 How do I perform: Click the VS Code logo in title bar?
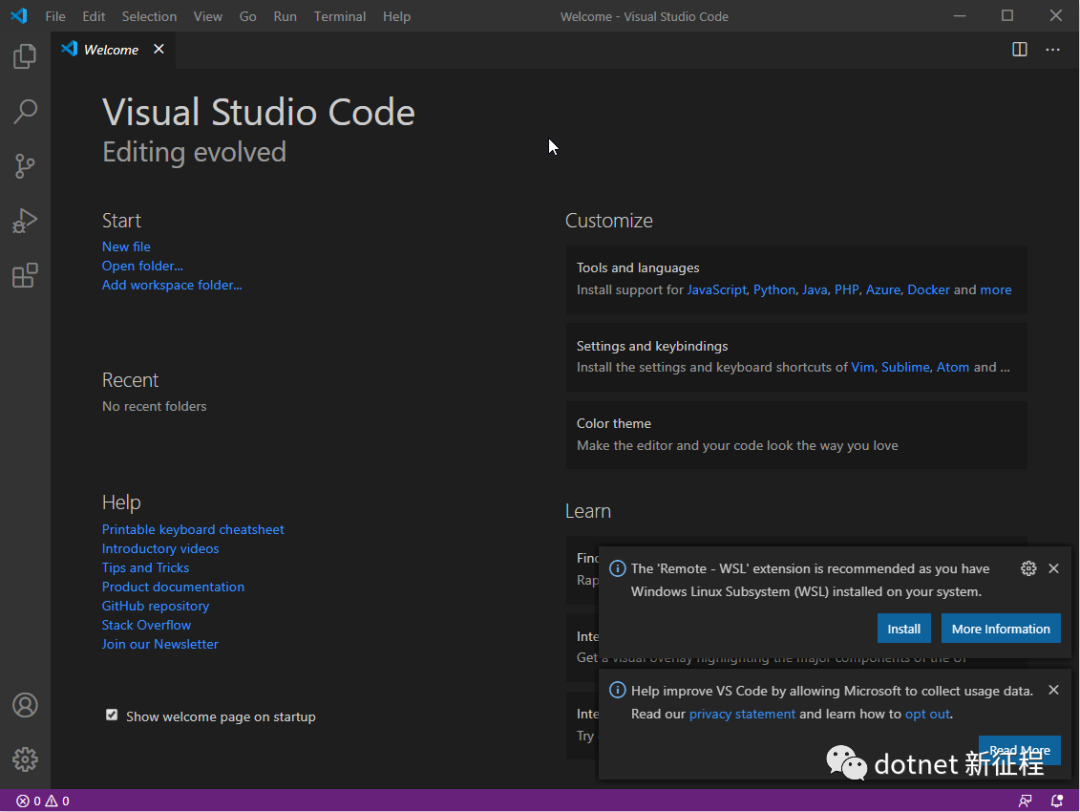(19, 16)
